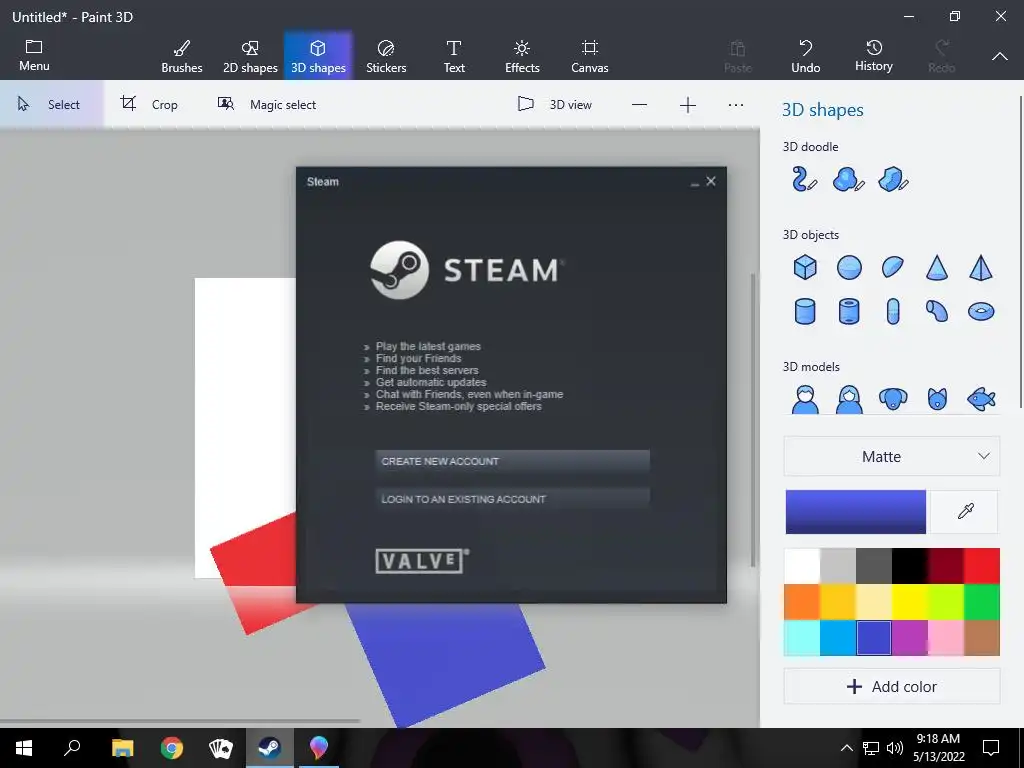This screenshot has height=768, width=1024.
Task: Open Solitaire cards app from taskbar
Action: tap(221, 748)
